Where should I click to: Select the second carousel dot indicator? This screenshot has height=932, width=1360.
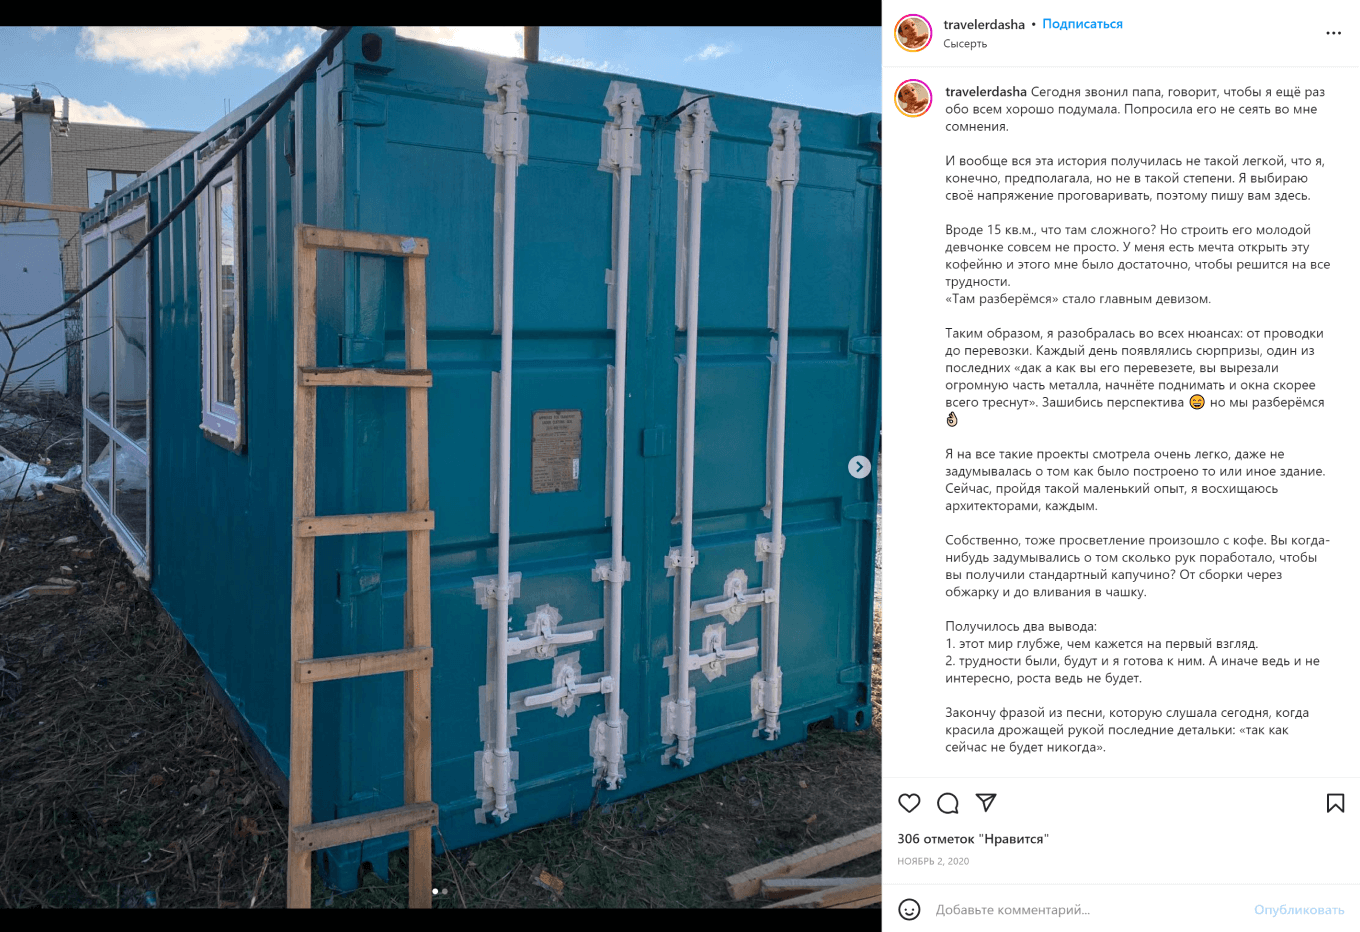point(444,891)
